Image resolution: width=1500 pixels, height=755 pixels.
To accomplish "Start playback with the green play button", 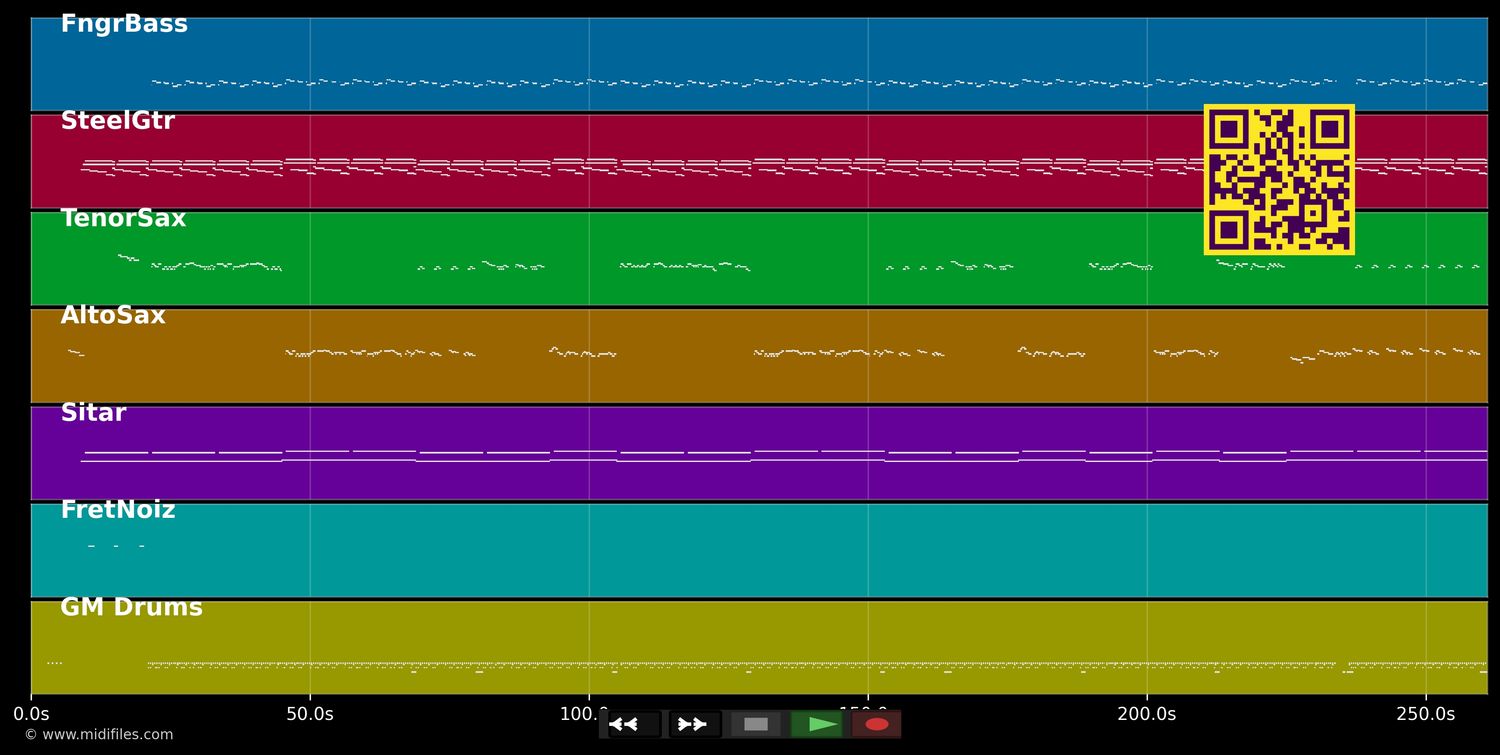I will coord(816,724).
